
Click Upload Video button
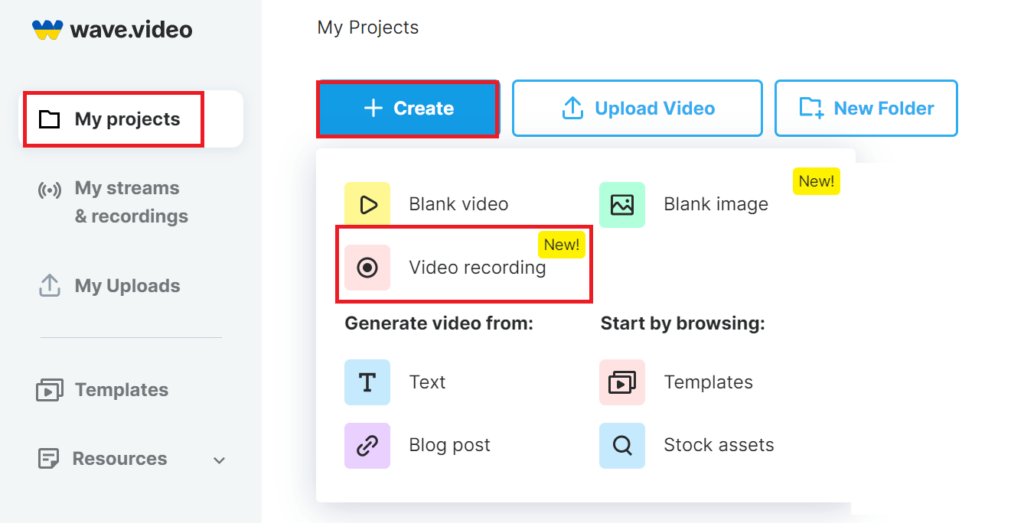click(637, 108)
